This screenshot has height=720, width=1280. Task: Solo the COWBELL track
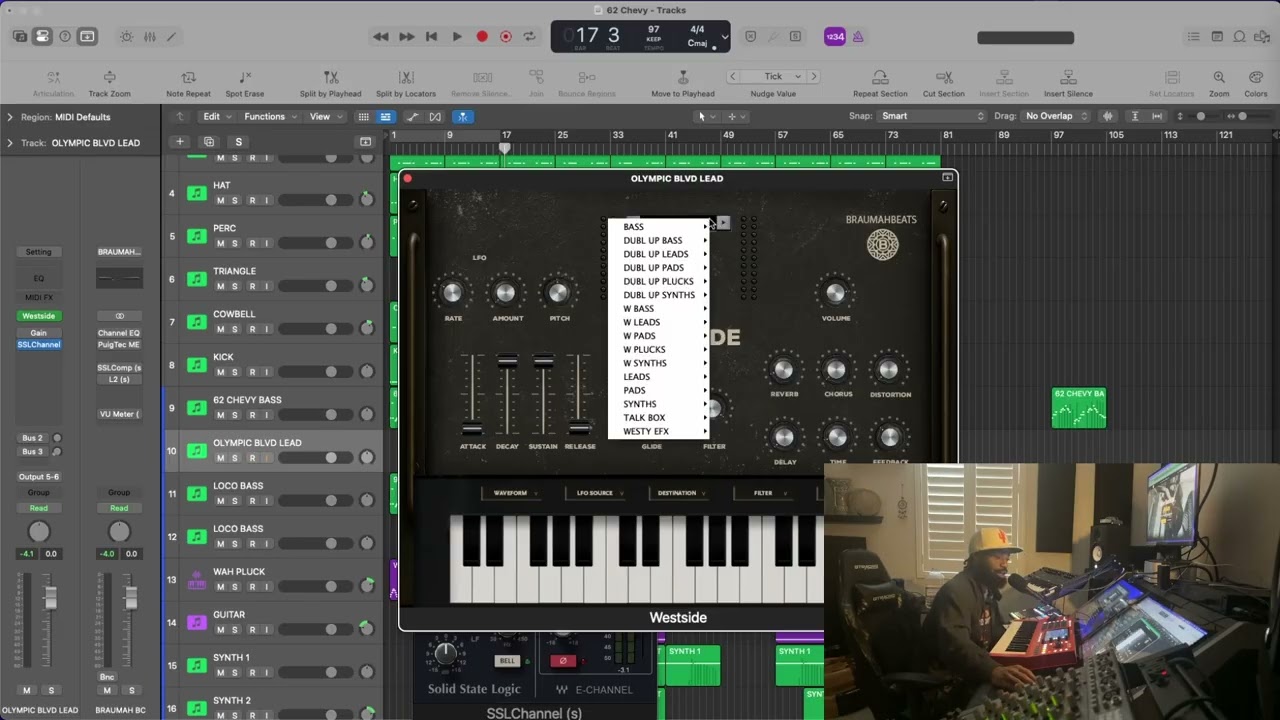click(235, 329)
